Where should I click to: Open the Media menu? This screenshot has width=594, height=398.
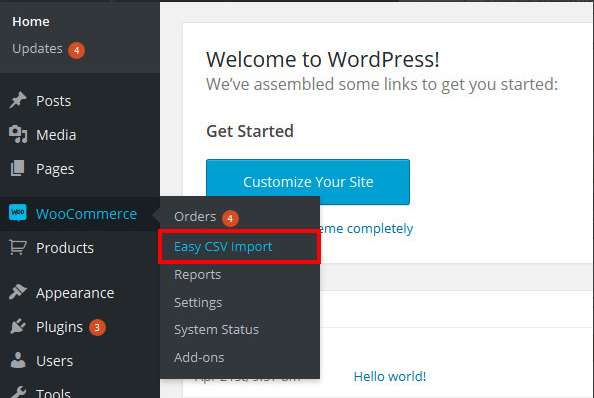point(56,135)
